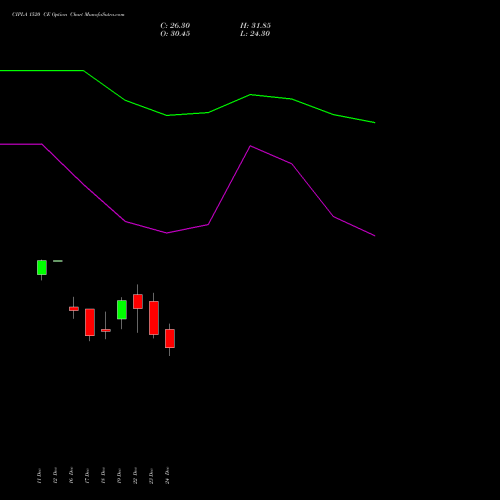Viewport: 500px width, 500px height.
Task: Click the closing price value C: 26.30
Action: [x=175, y=26]
